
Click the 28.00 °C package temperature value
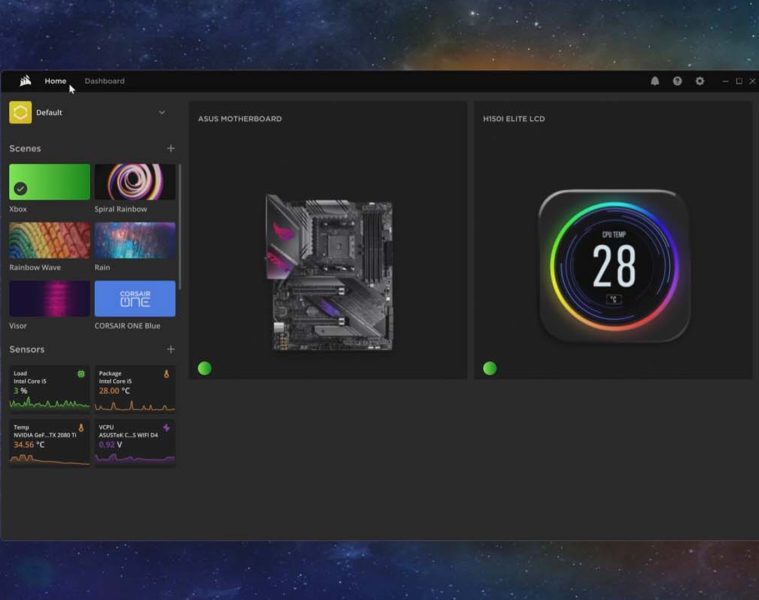pyautogui.click(x=114, y=390)
